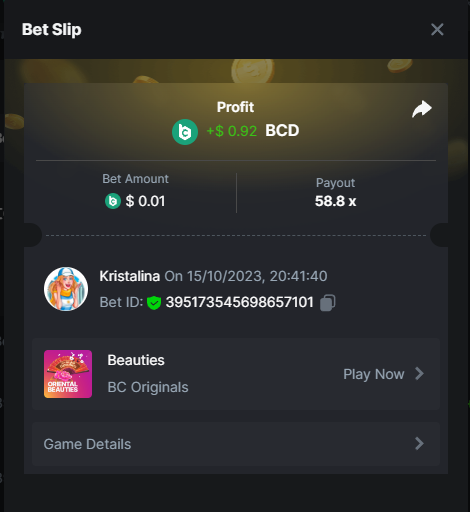
Task: Click the Play Now chevron arrow
Action: 419,374
